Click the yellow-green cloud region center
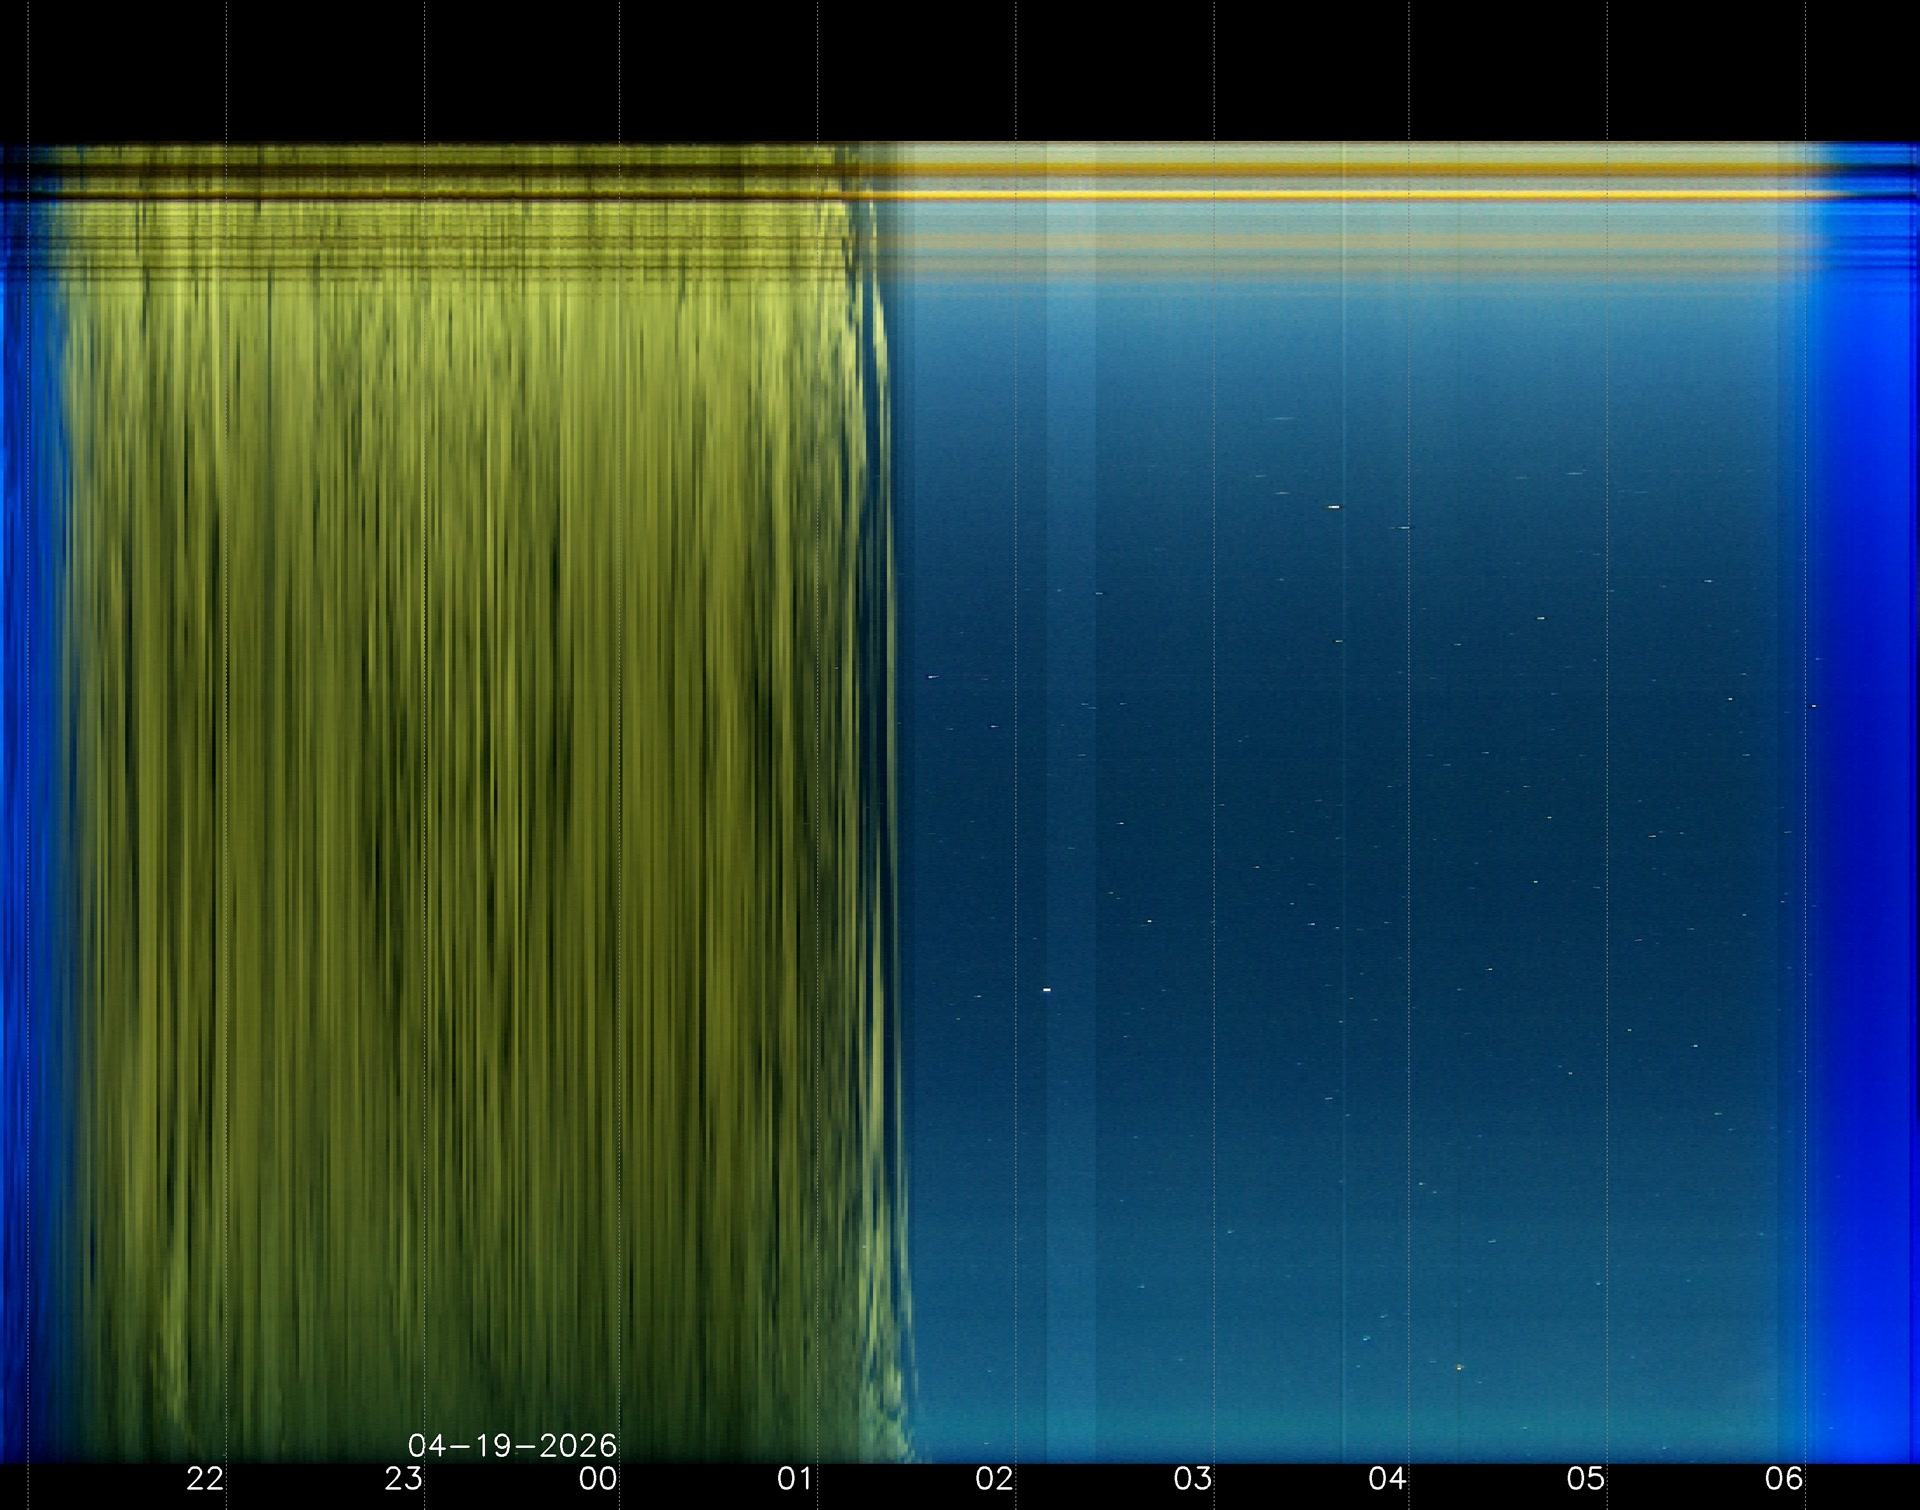Screen dimensions: 1920x1510 point(470,800)
